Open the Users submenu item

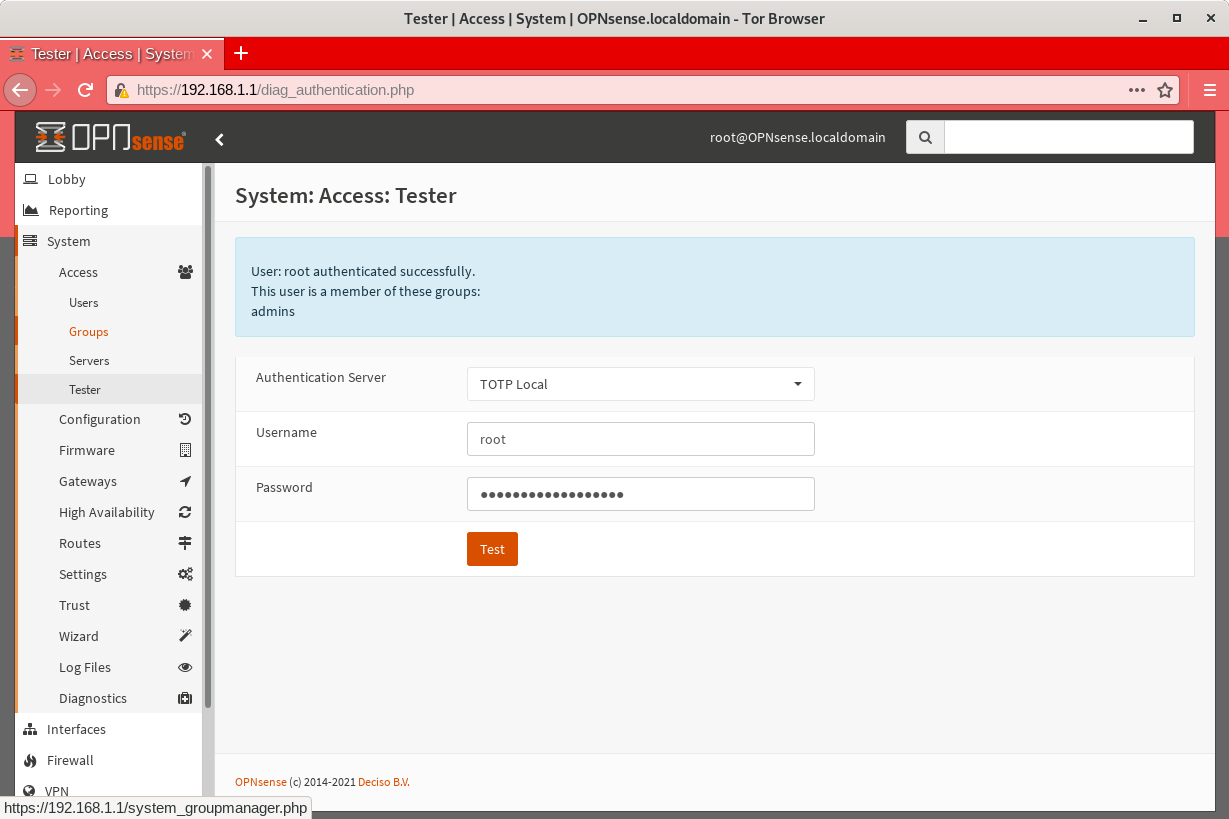point(84,303)
